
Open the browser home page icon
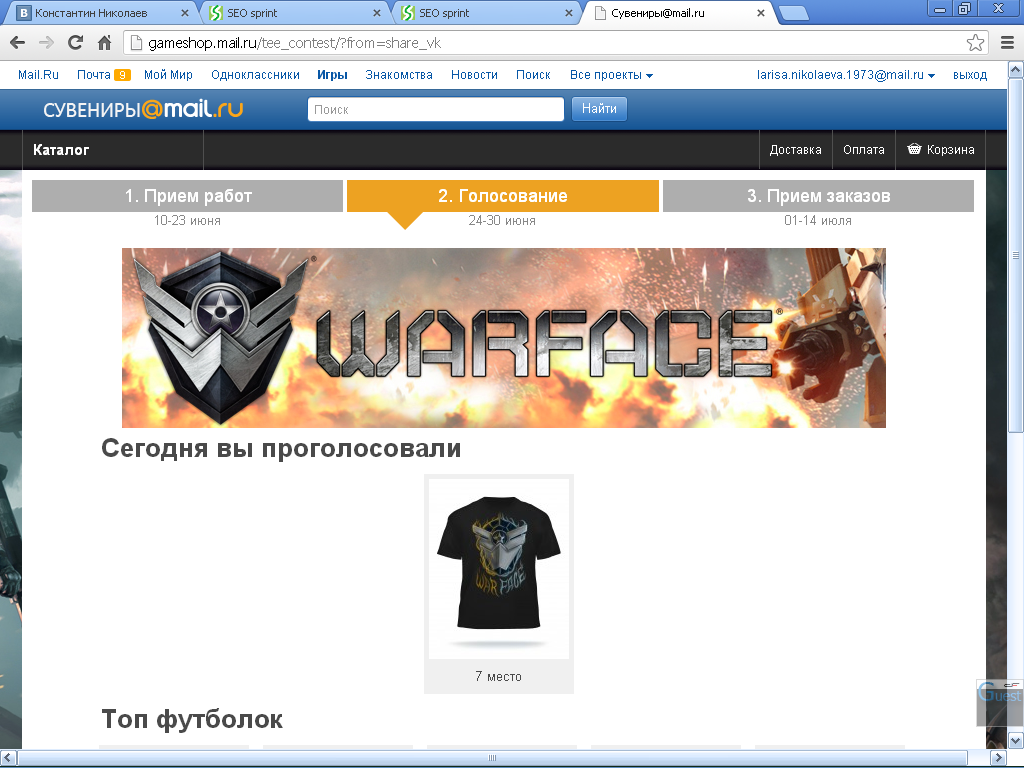pyautogui.click(x=104, y=43)
